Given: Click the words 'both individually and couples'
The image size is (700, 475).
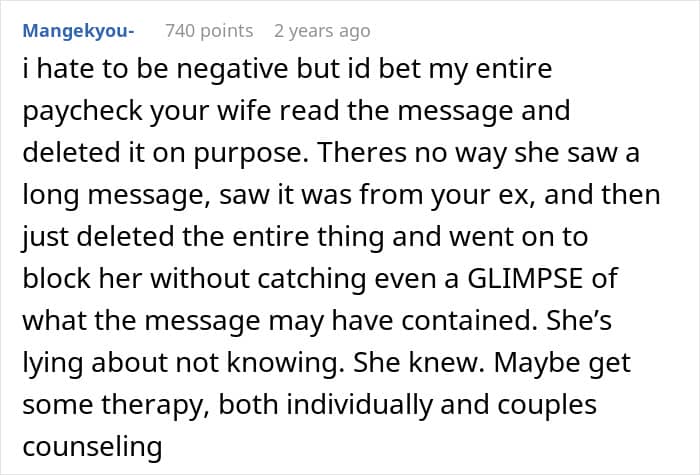Looking at the screenshot, I should pyautogui.click(x=408, y=404).
